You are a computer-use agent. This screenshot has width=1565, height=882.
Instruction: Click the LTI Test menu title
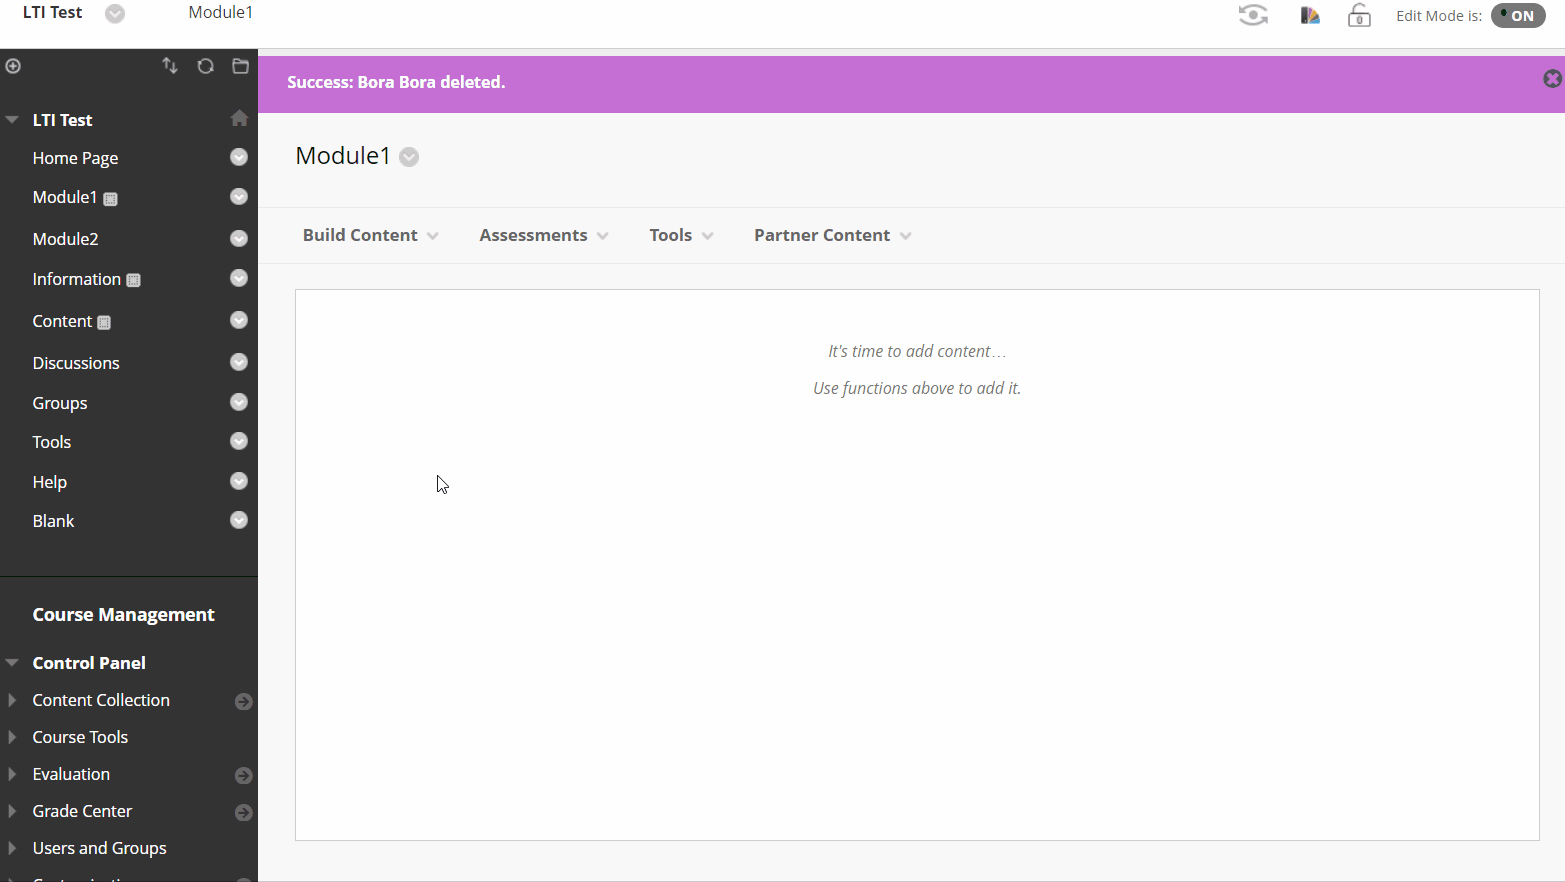(x=62, y=120)
